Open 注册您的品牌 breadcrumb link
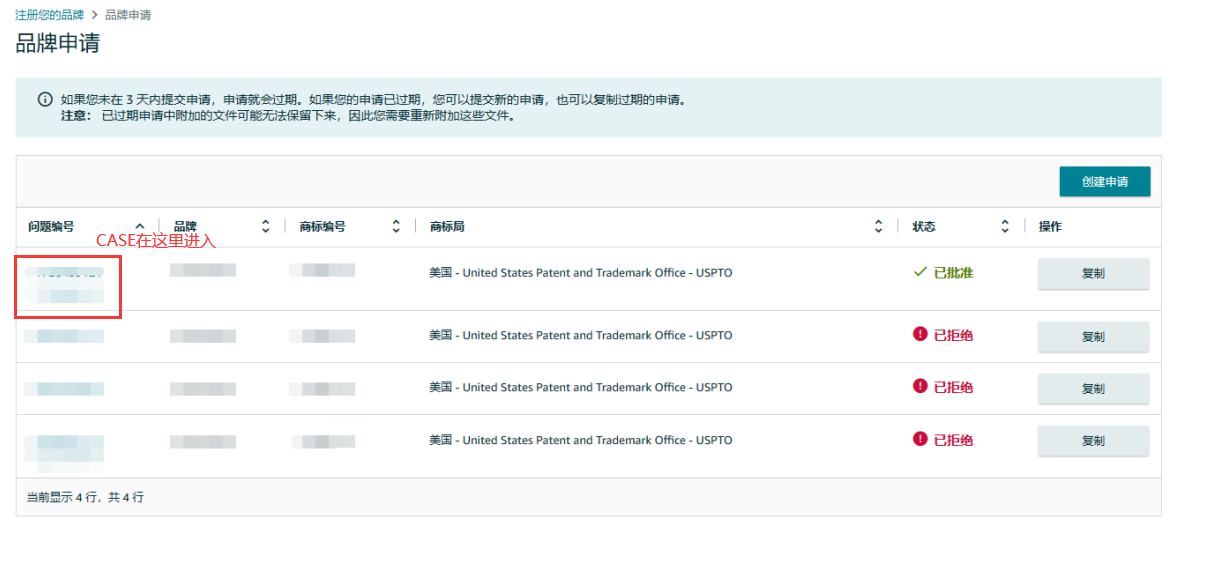 (51, 16)
